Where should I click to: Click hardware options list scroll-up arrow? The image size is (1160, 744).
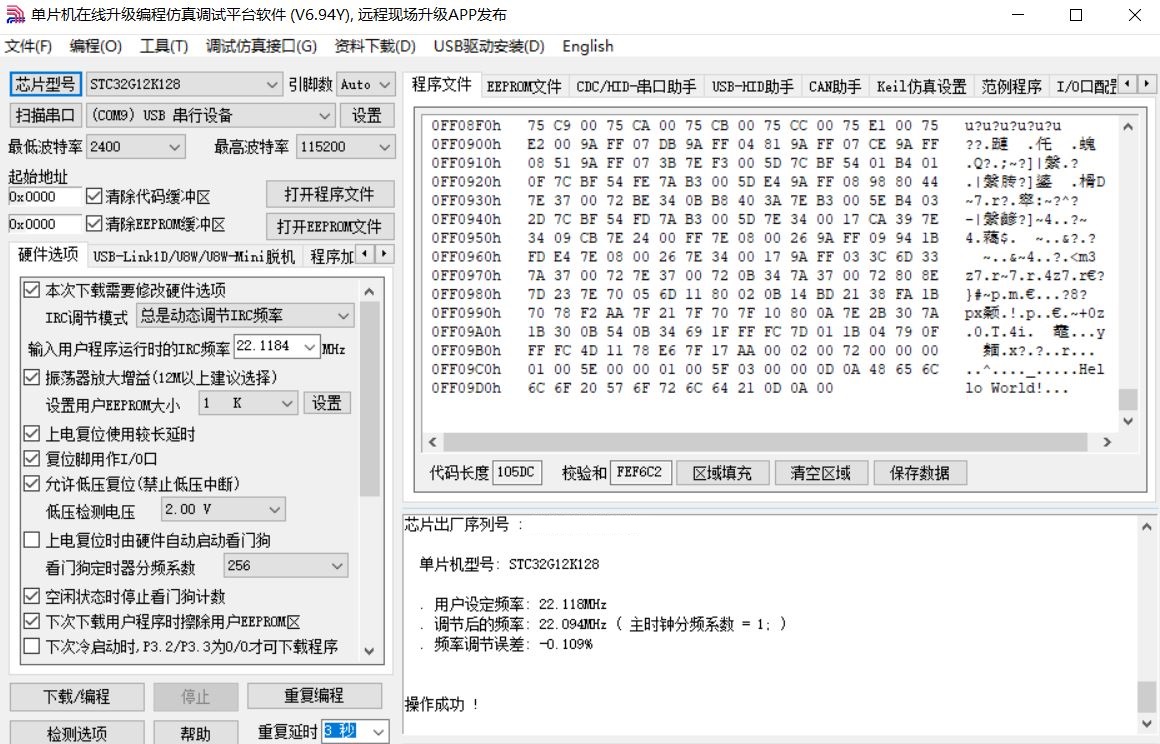point(369,291)
